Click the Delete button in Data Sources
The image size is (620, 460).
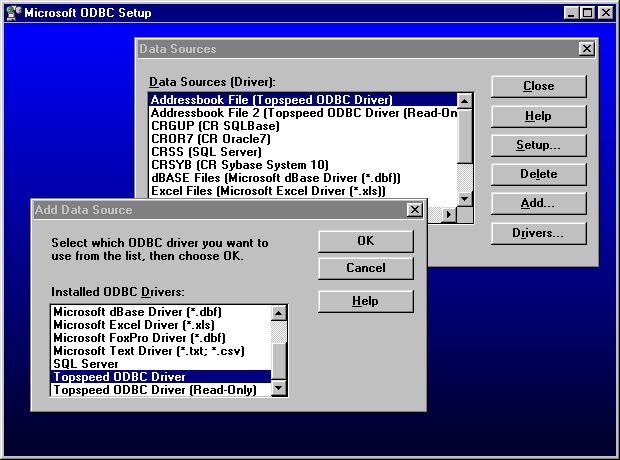click(539, 174)
